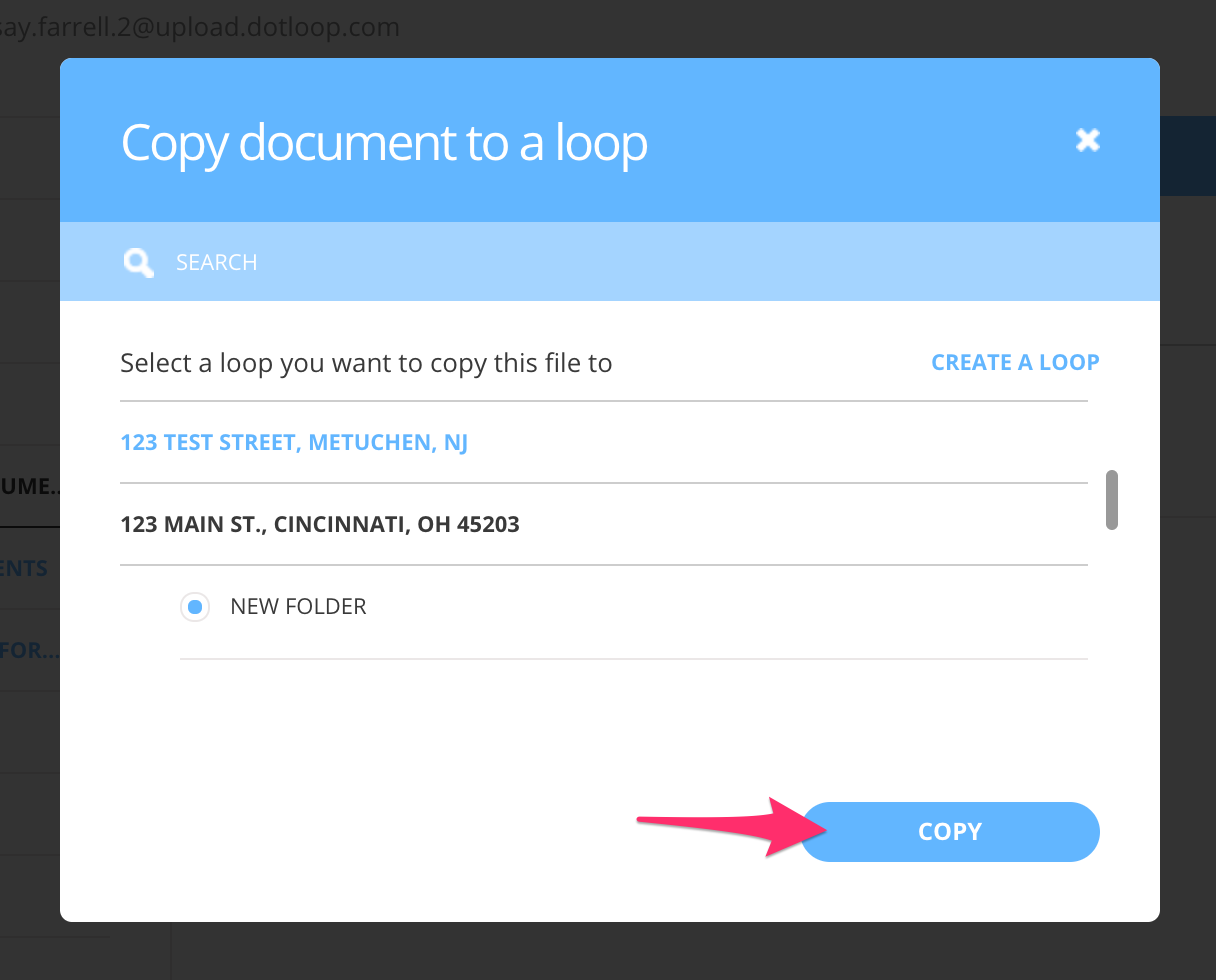Click the loop list scrollbar handle
Image resolution: width=1216 pixels, height=980 pixels.
pyautogui.click(x=1111, y=499)
